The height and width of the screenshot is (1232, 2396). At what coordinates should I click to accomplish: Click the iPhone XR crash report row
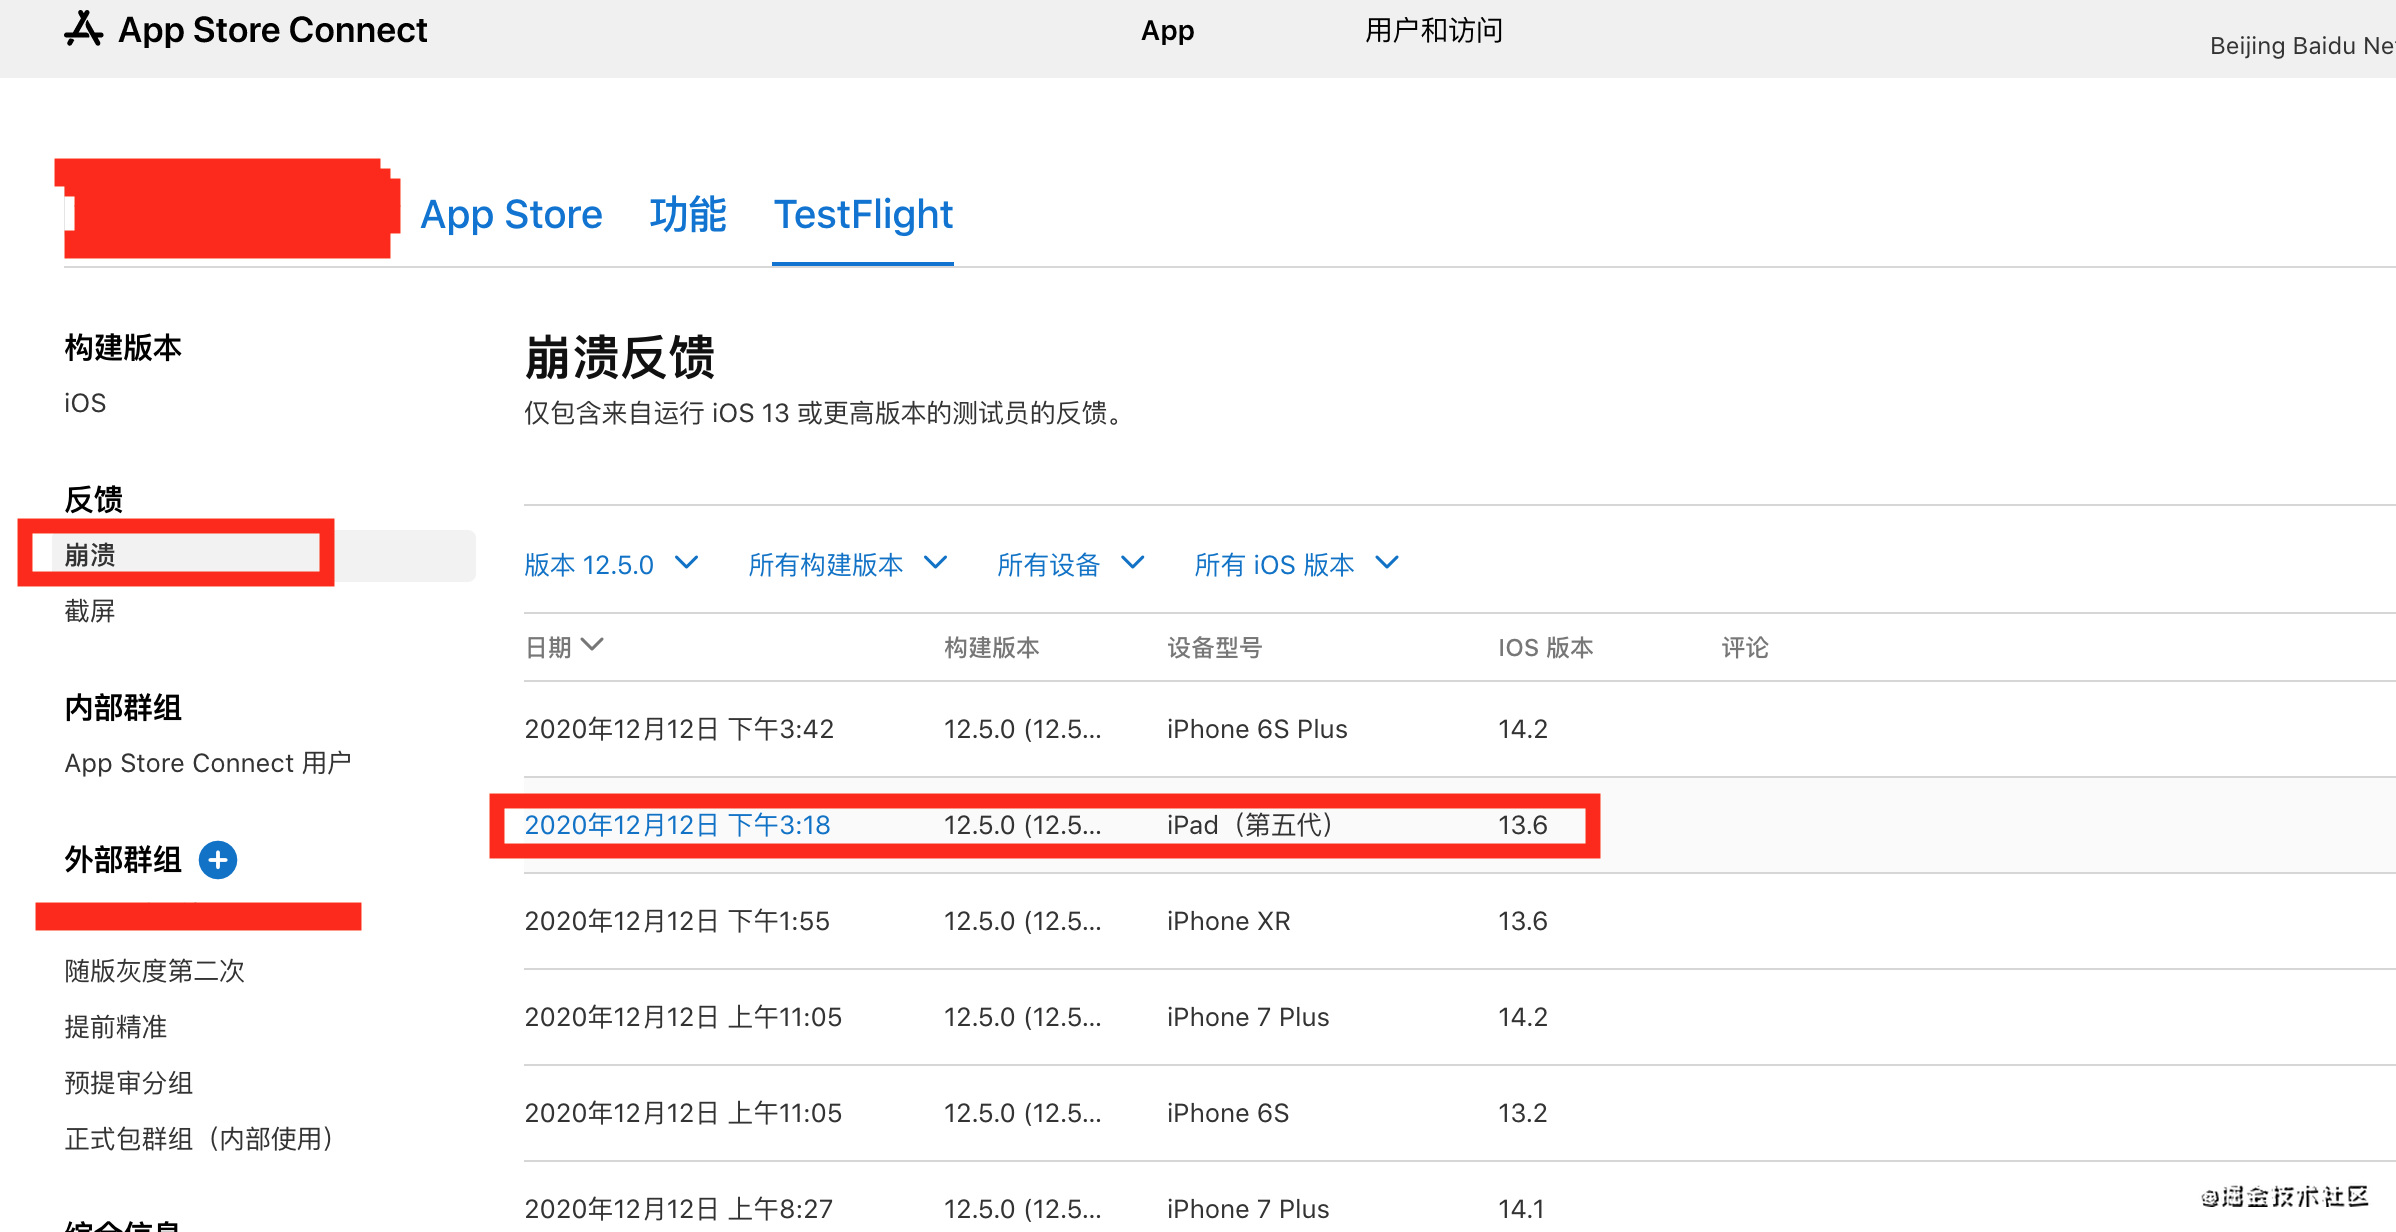pyautogui.click(x=1228, y=921)
